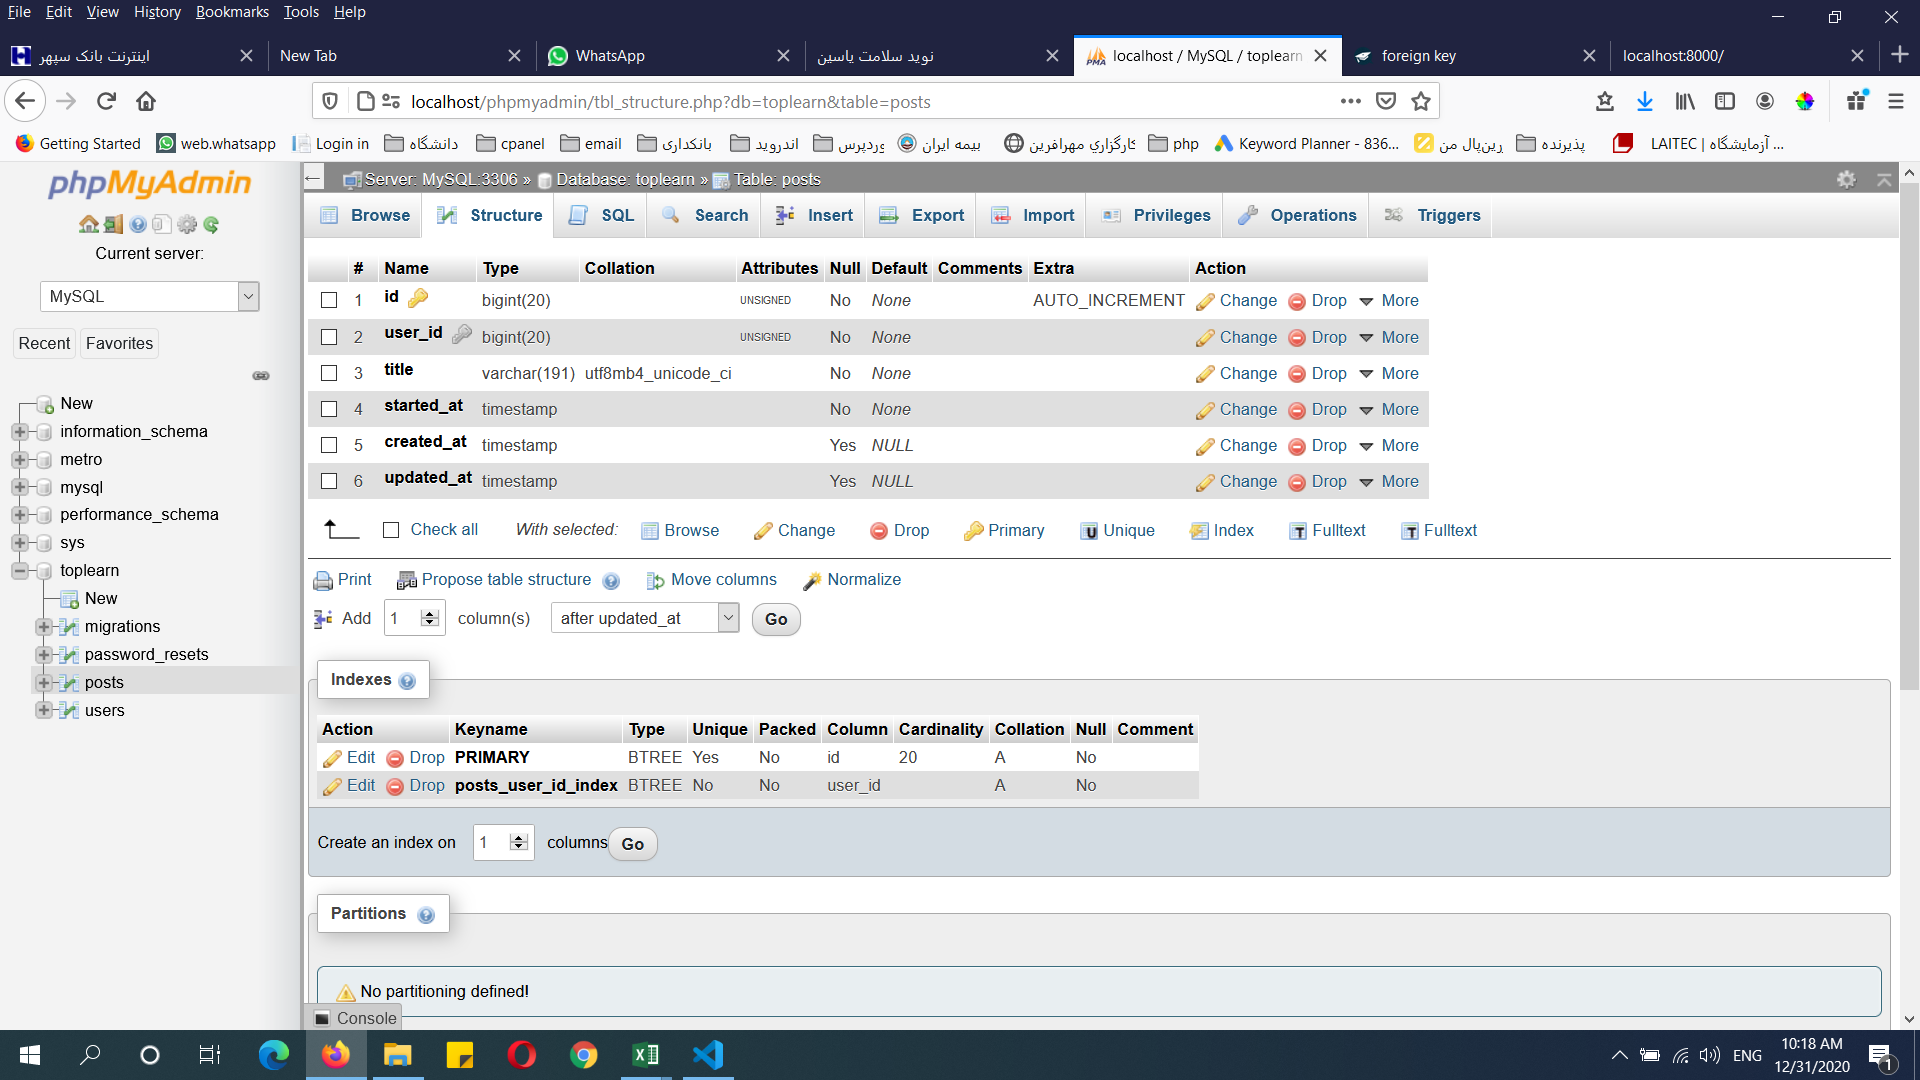
Task: Click the page vertical scrollbar
Action: pyautogui.click(x=1909, y=435)
